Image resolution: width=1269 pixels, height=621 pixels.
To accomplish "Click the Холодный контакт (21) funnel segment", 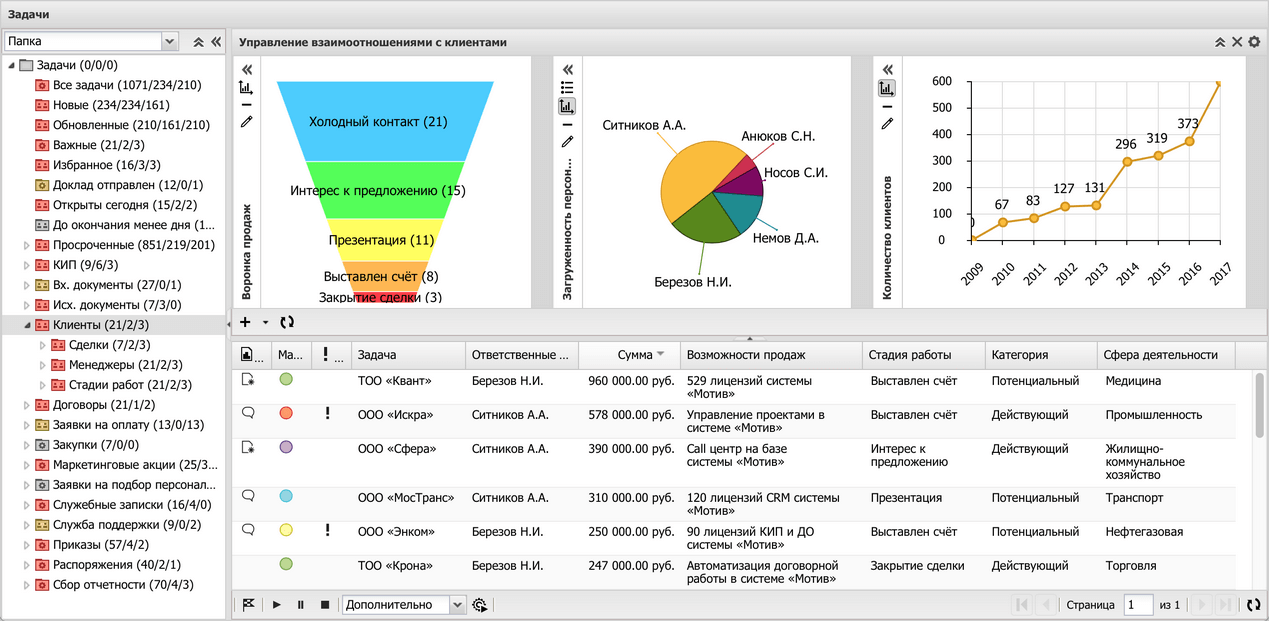I will pos(378,122).
